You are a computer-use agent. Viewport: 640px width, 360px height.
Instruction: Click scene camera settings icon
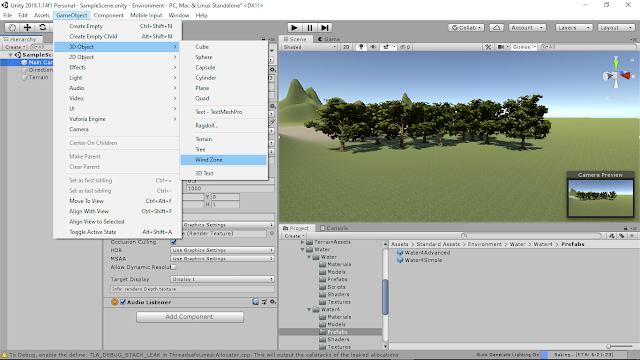(x=500, y=47)
